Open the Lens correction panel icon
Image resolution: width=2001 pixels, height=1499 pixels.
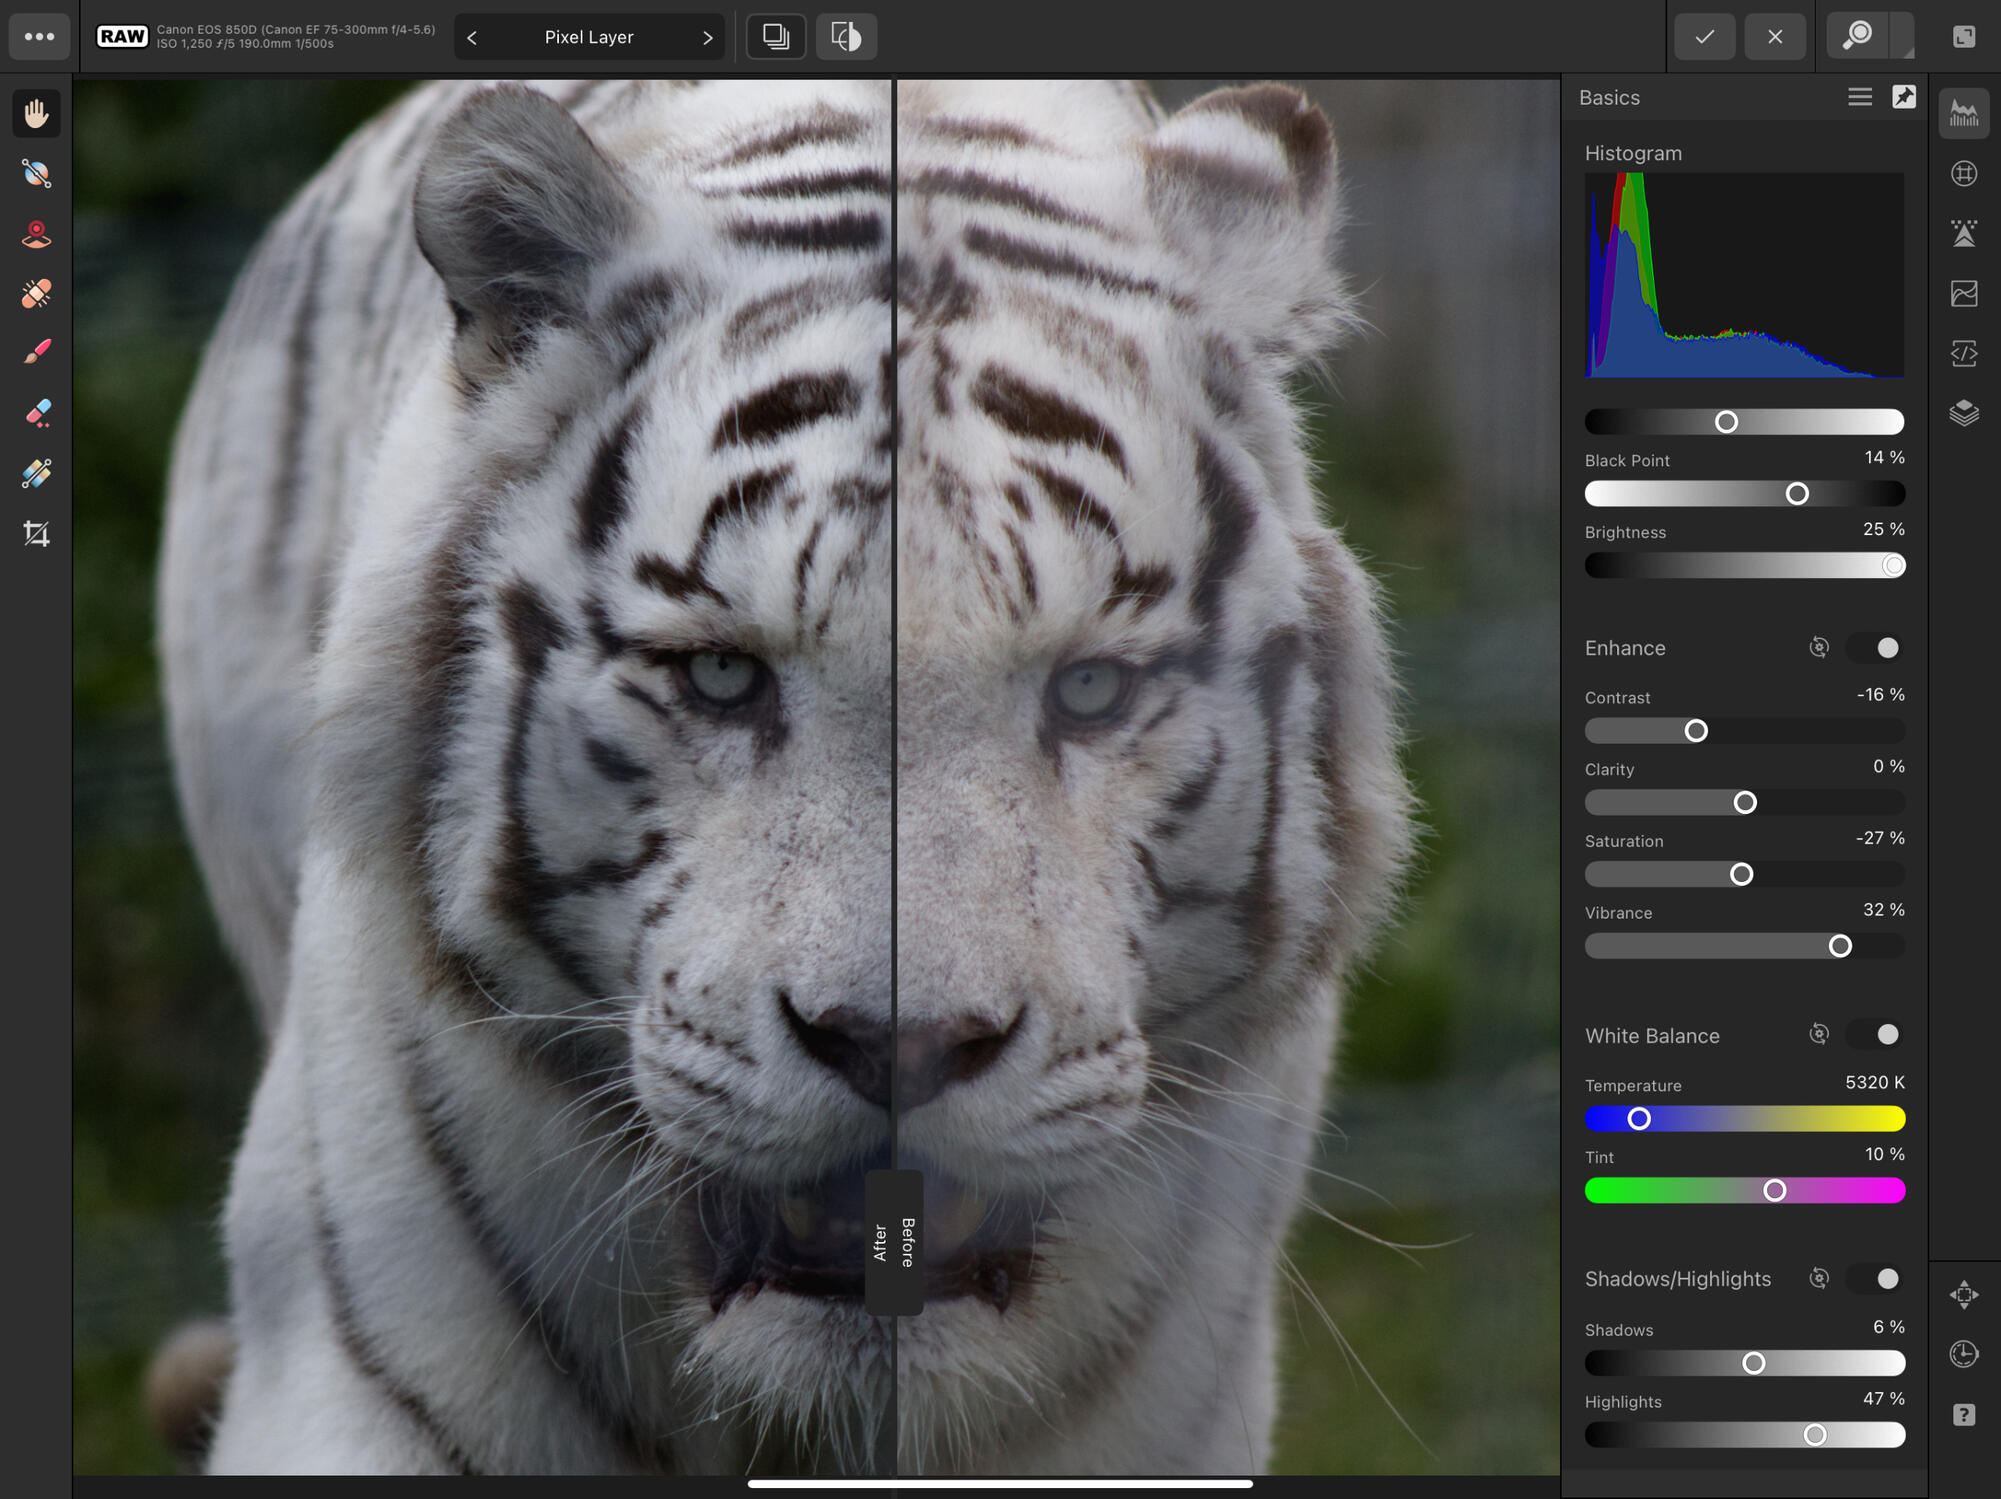point(1964,174)
